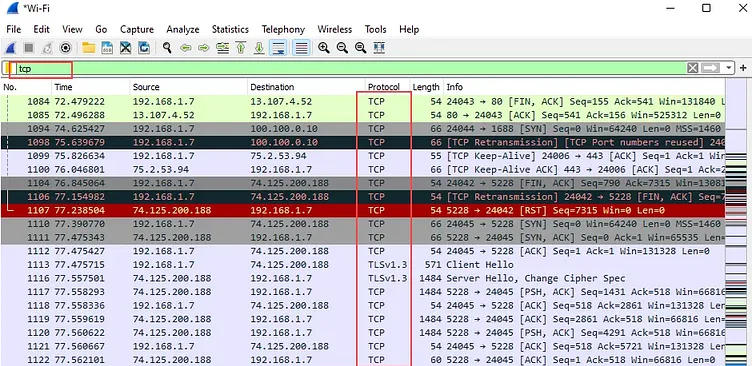Sort by the Info column header
Viewport: 752px width, 366px height.
(584, 87)
